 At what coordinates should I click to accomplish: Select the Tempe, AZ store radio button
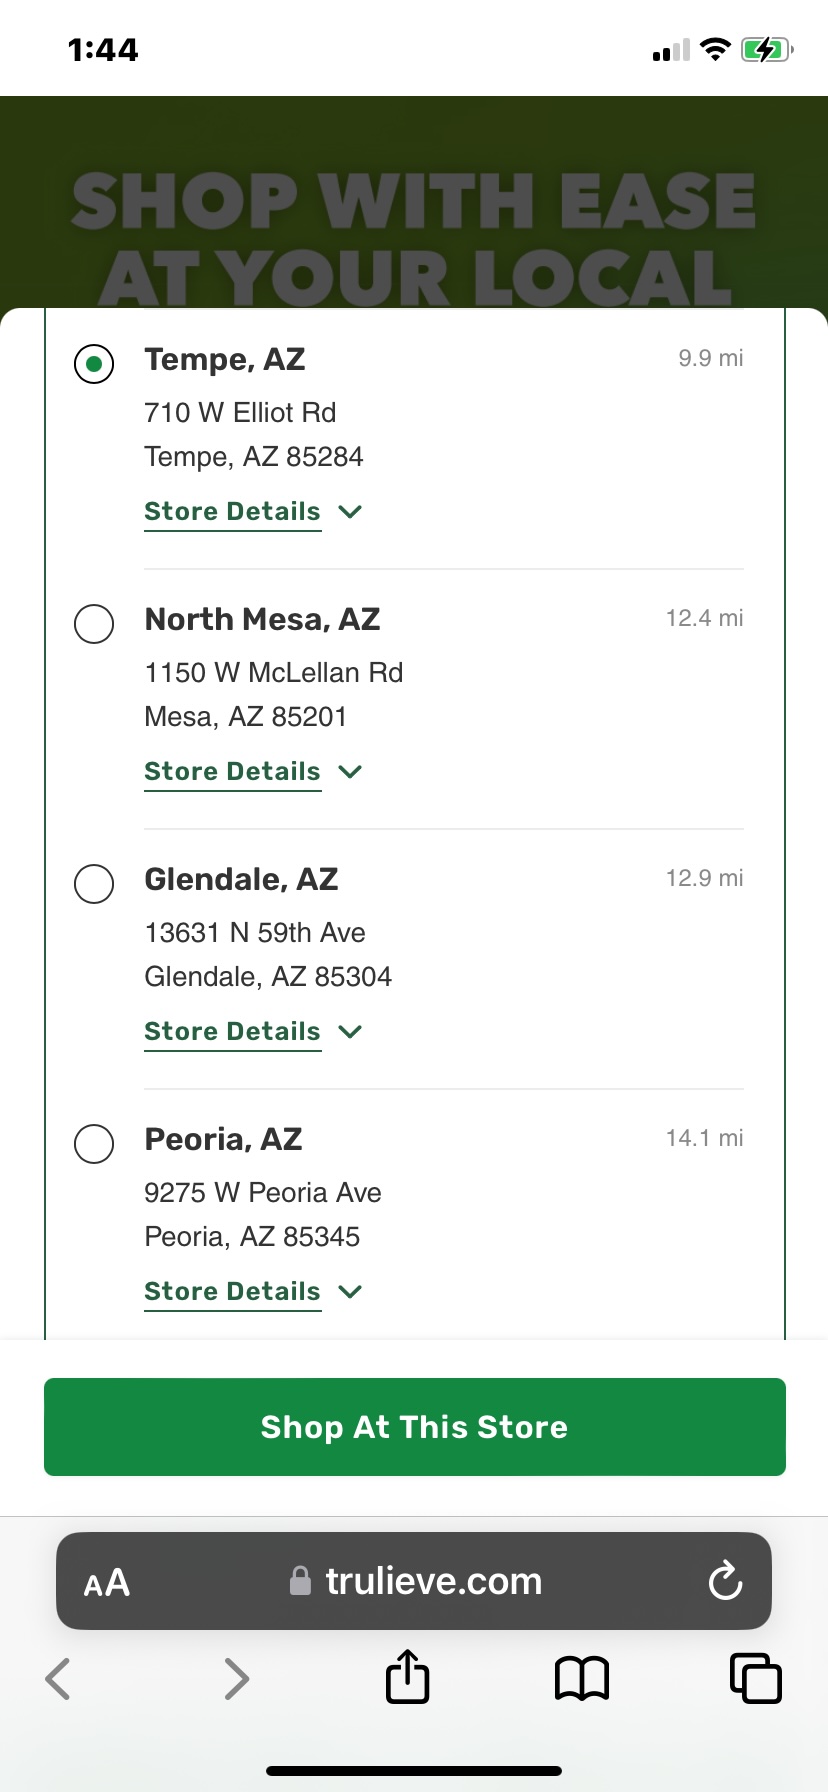point(94,364)
